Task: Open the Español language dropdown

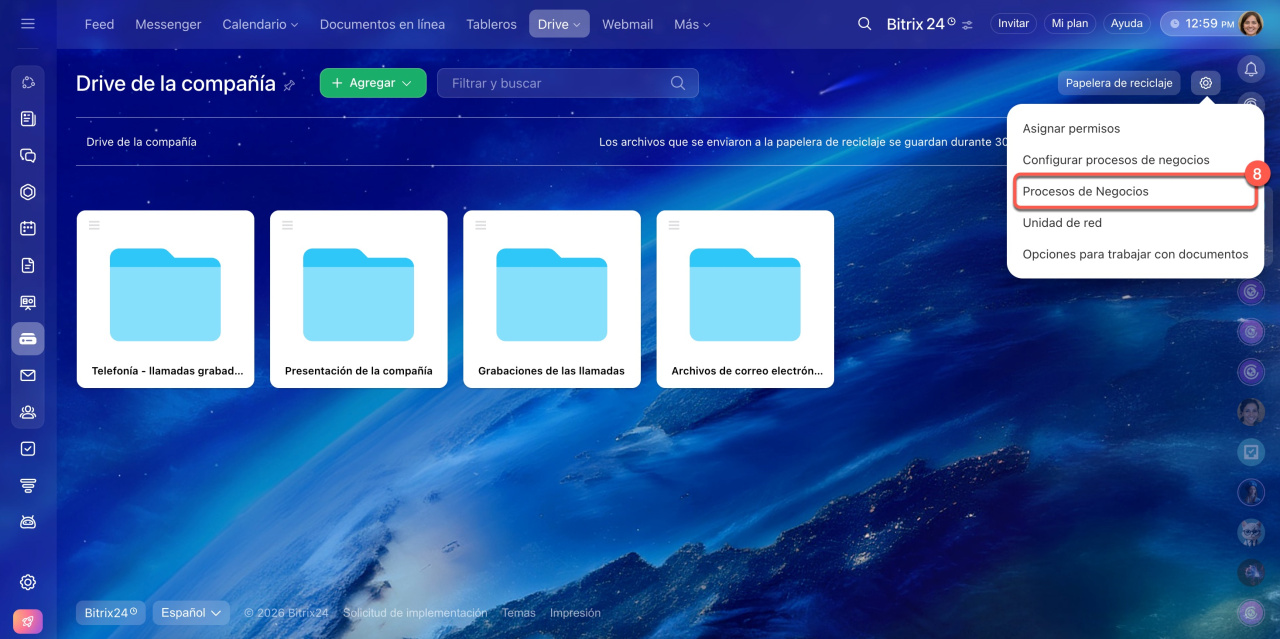Action: [191, 612]
